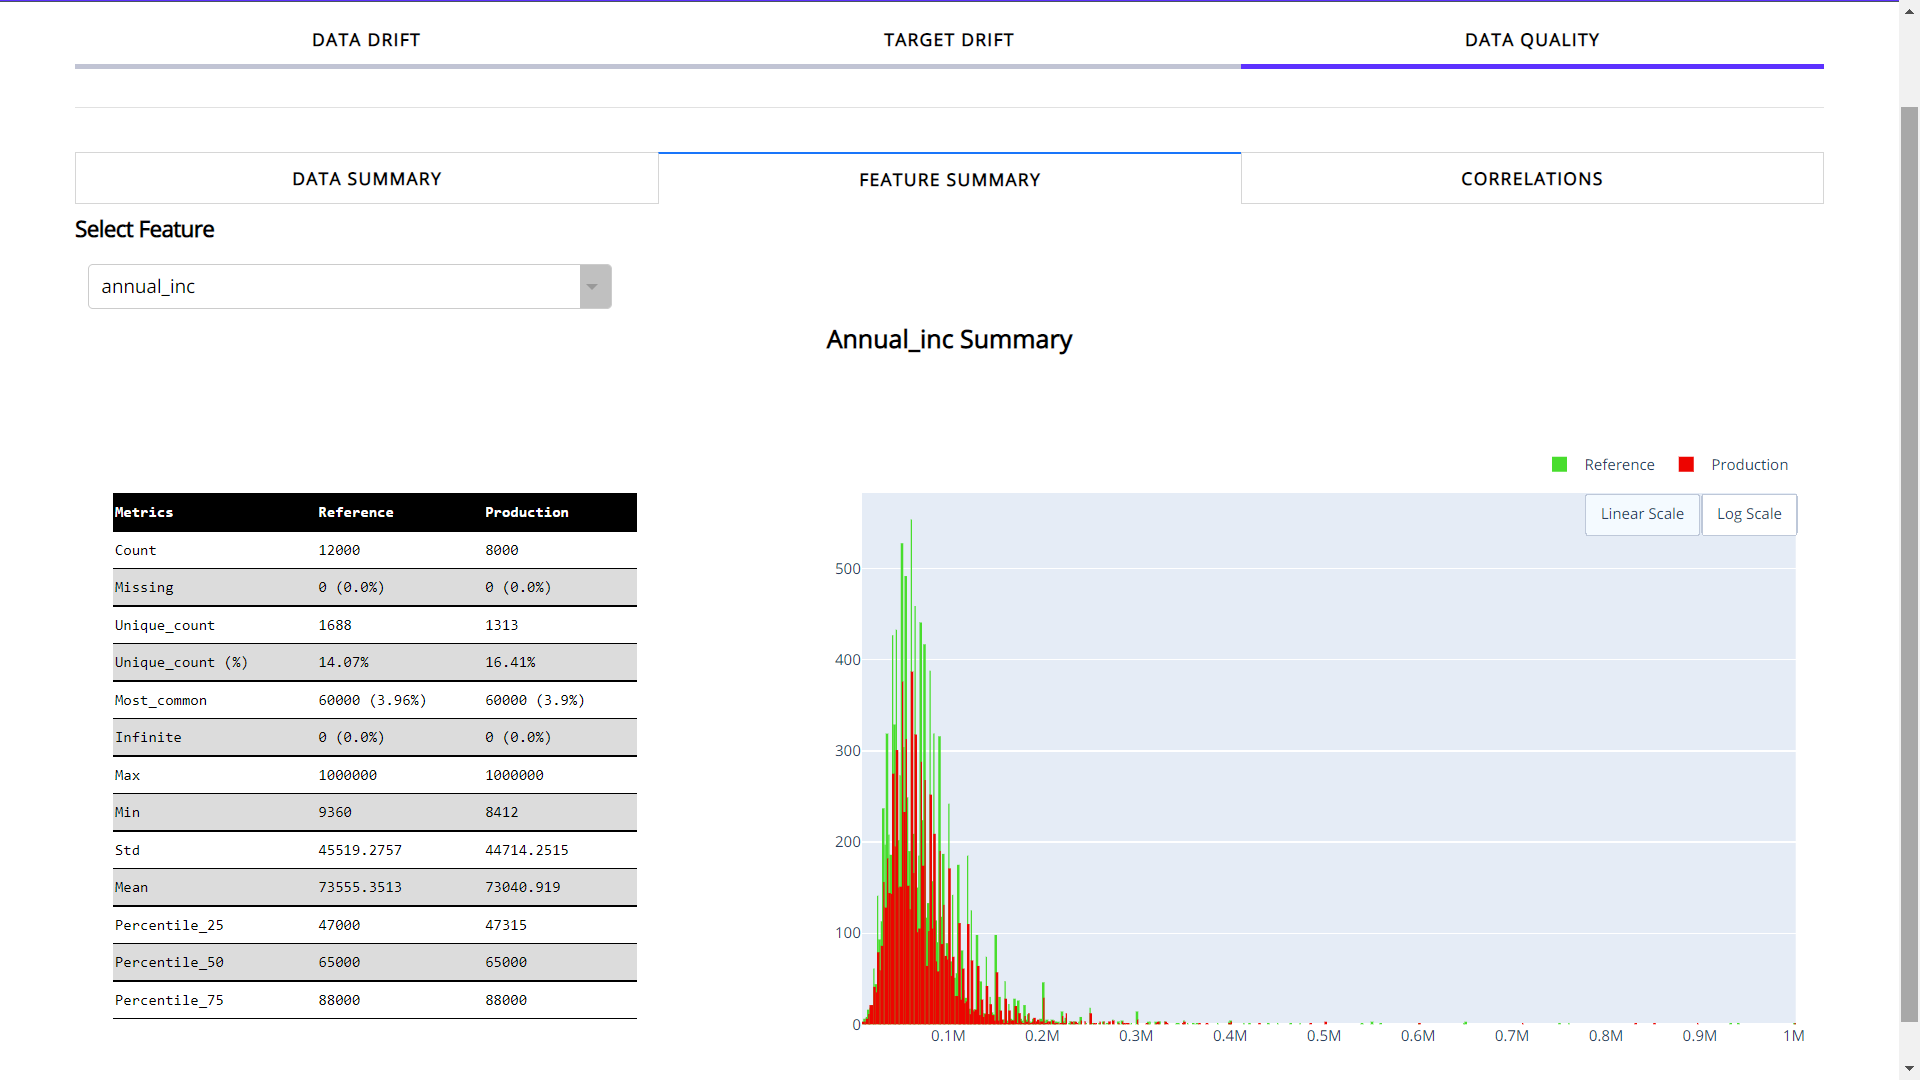Toggle Reference series green legend swatch
The image size is (1920, 1080).
[1559, 465]
